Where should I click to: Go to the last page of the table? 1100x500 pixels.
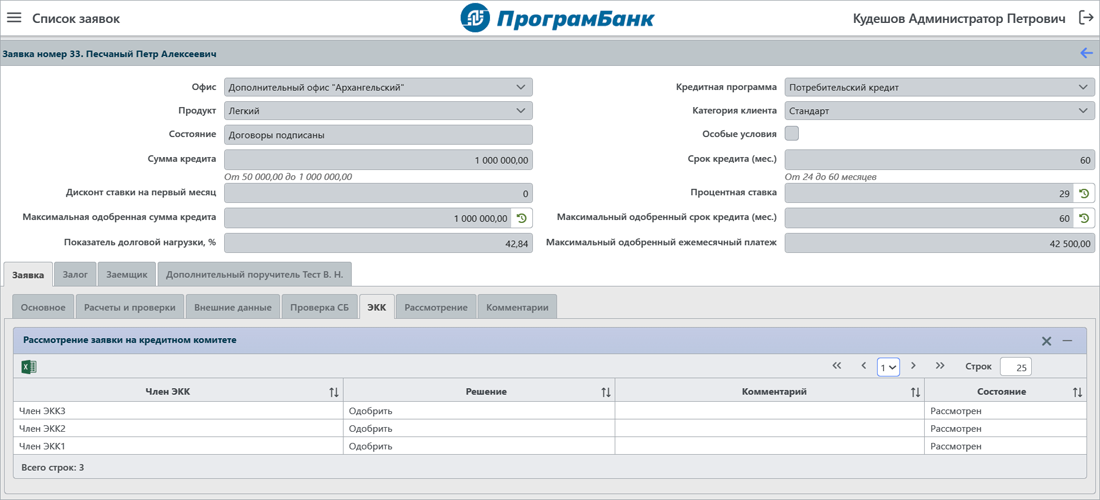(x=940, y=366)
